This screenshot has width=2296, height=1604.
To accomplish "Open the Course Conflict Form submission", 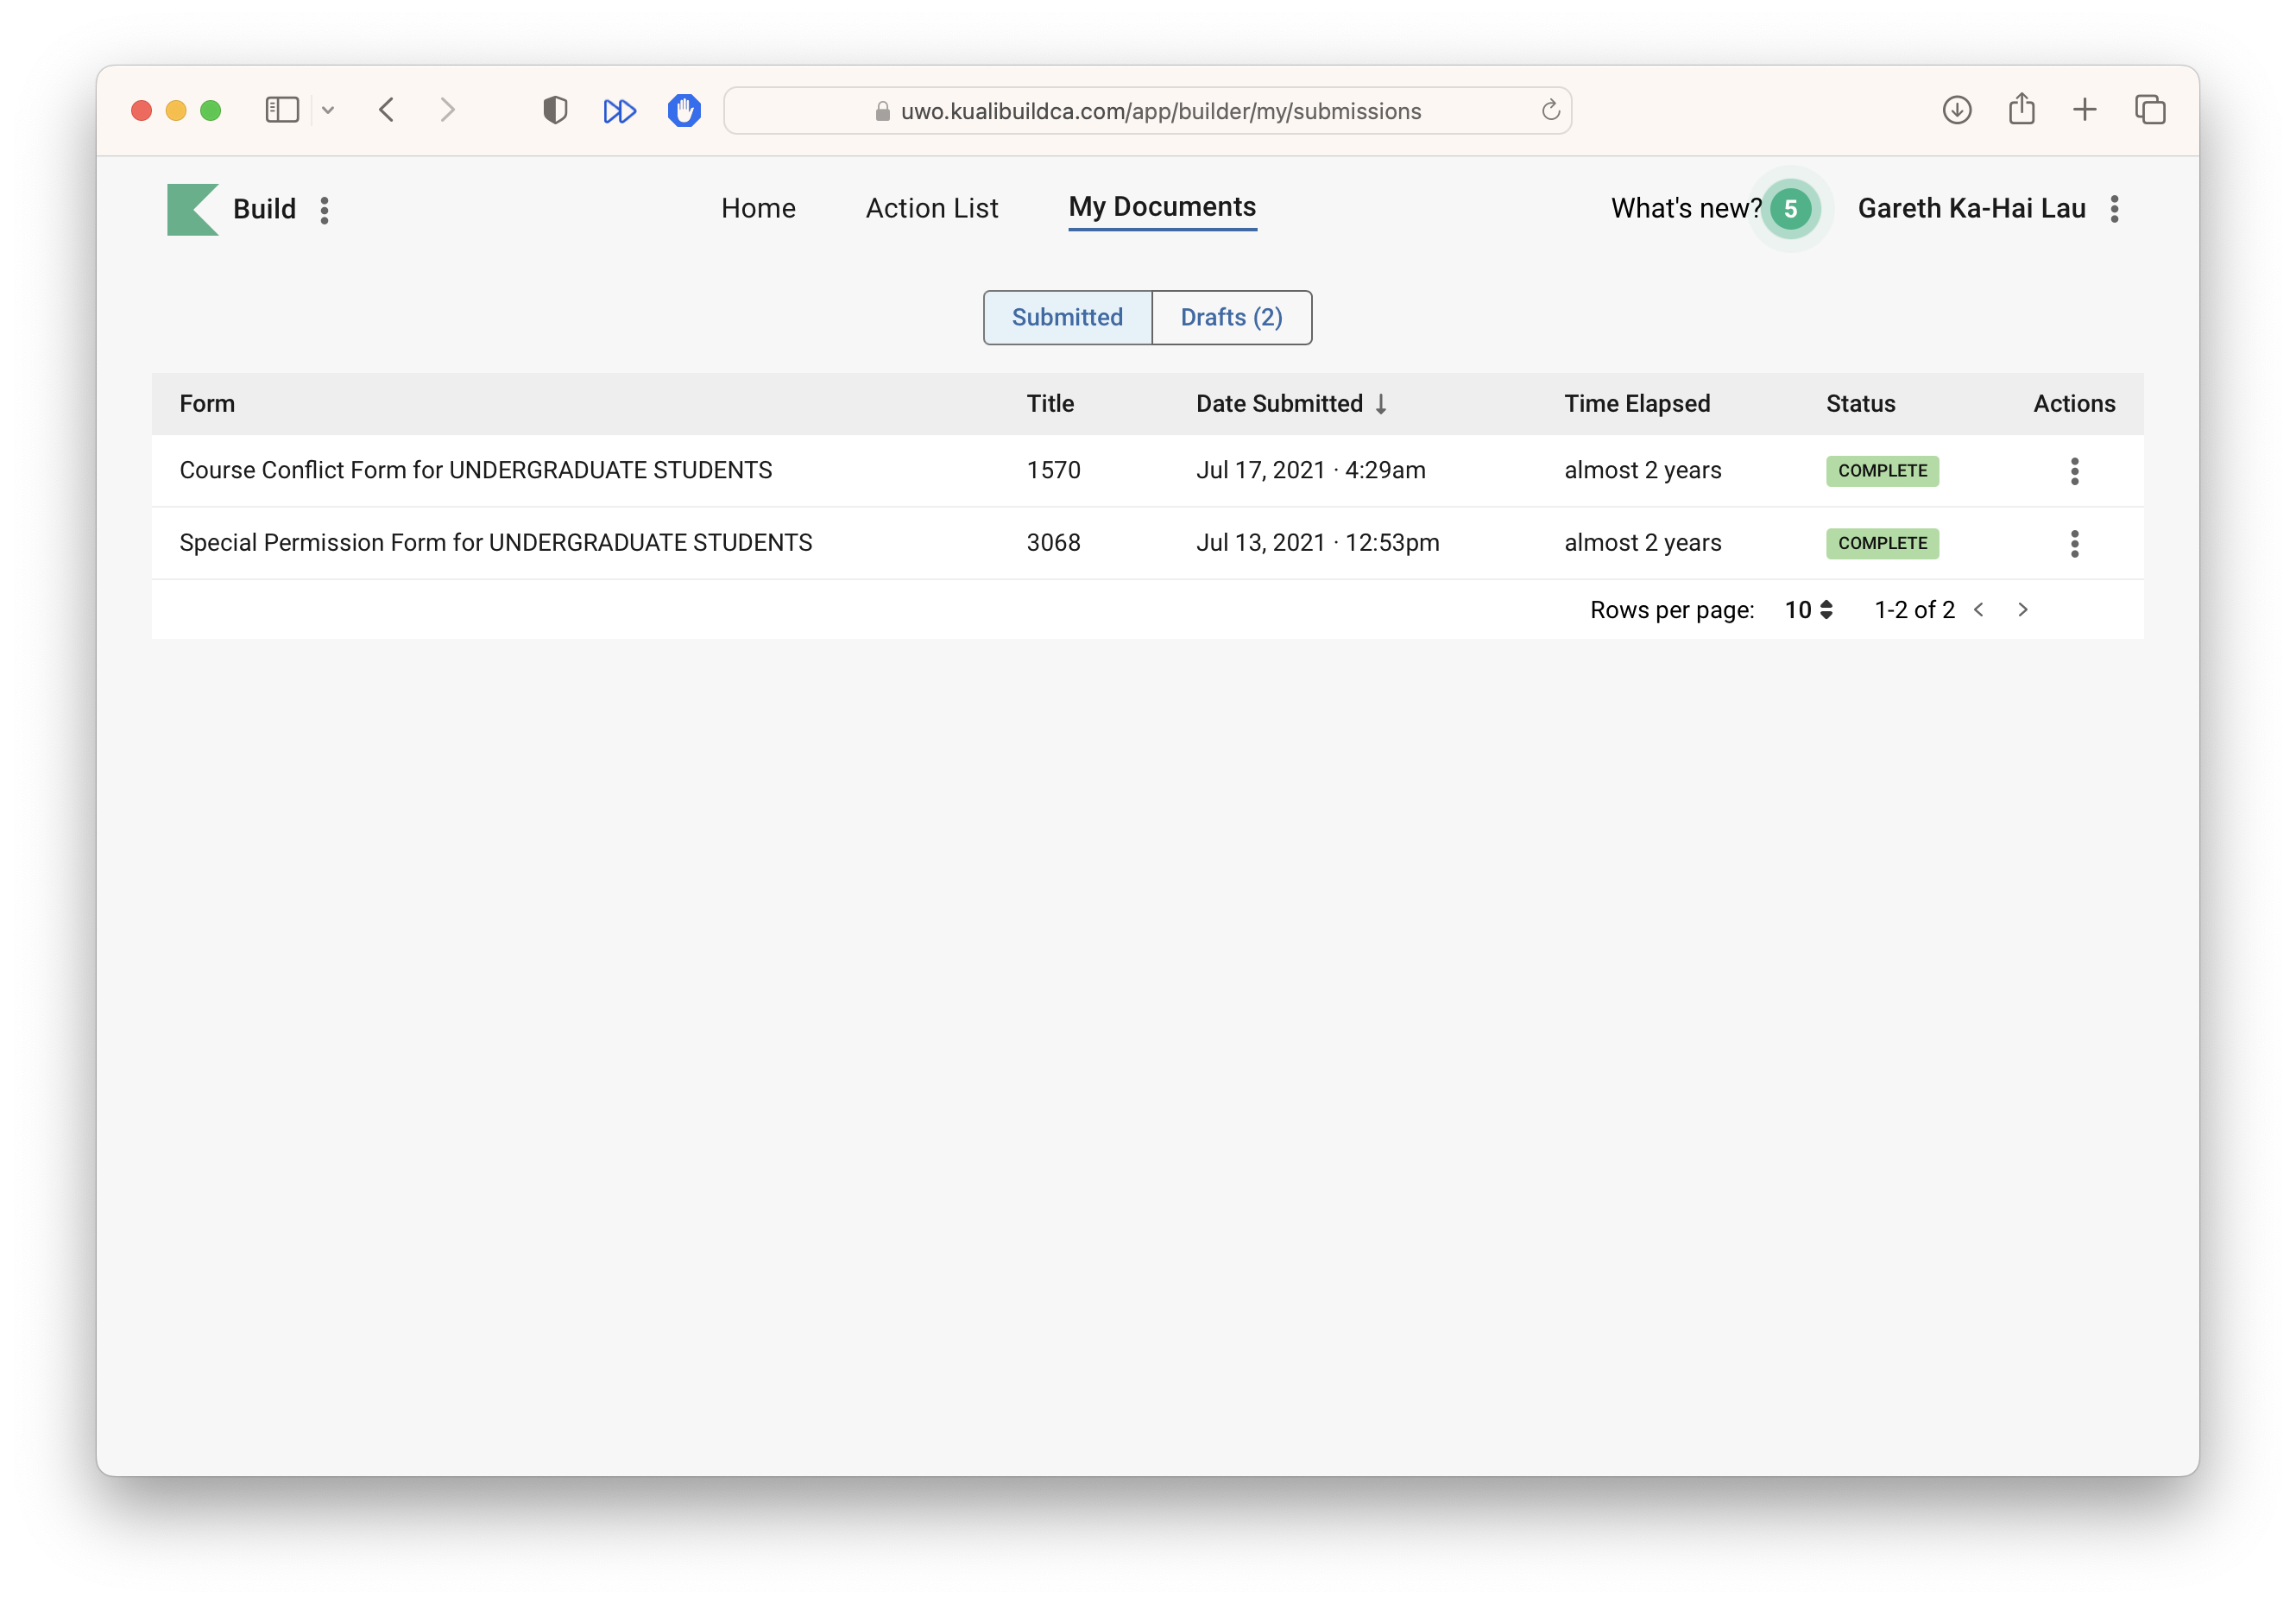I will (x=475, y=470).
